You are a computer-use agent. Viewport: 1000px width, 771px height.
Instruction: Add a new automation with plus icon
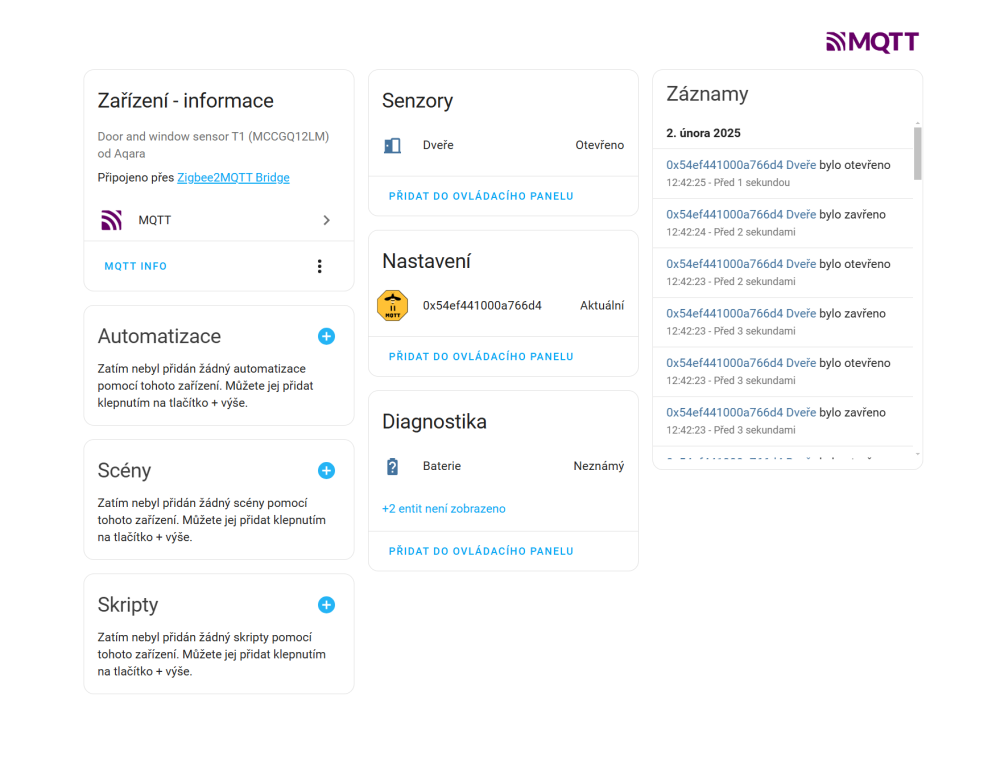pyautogui.click(x=326, y=337)
